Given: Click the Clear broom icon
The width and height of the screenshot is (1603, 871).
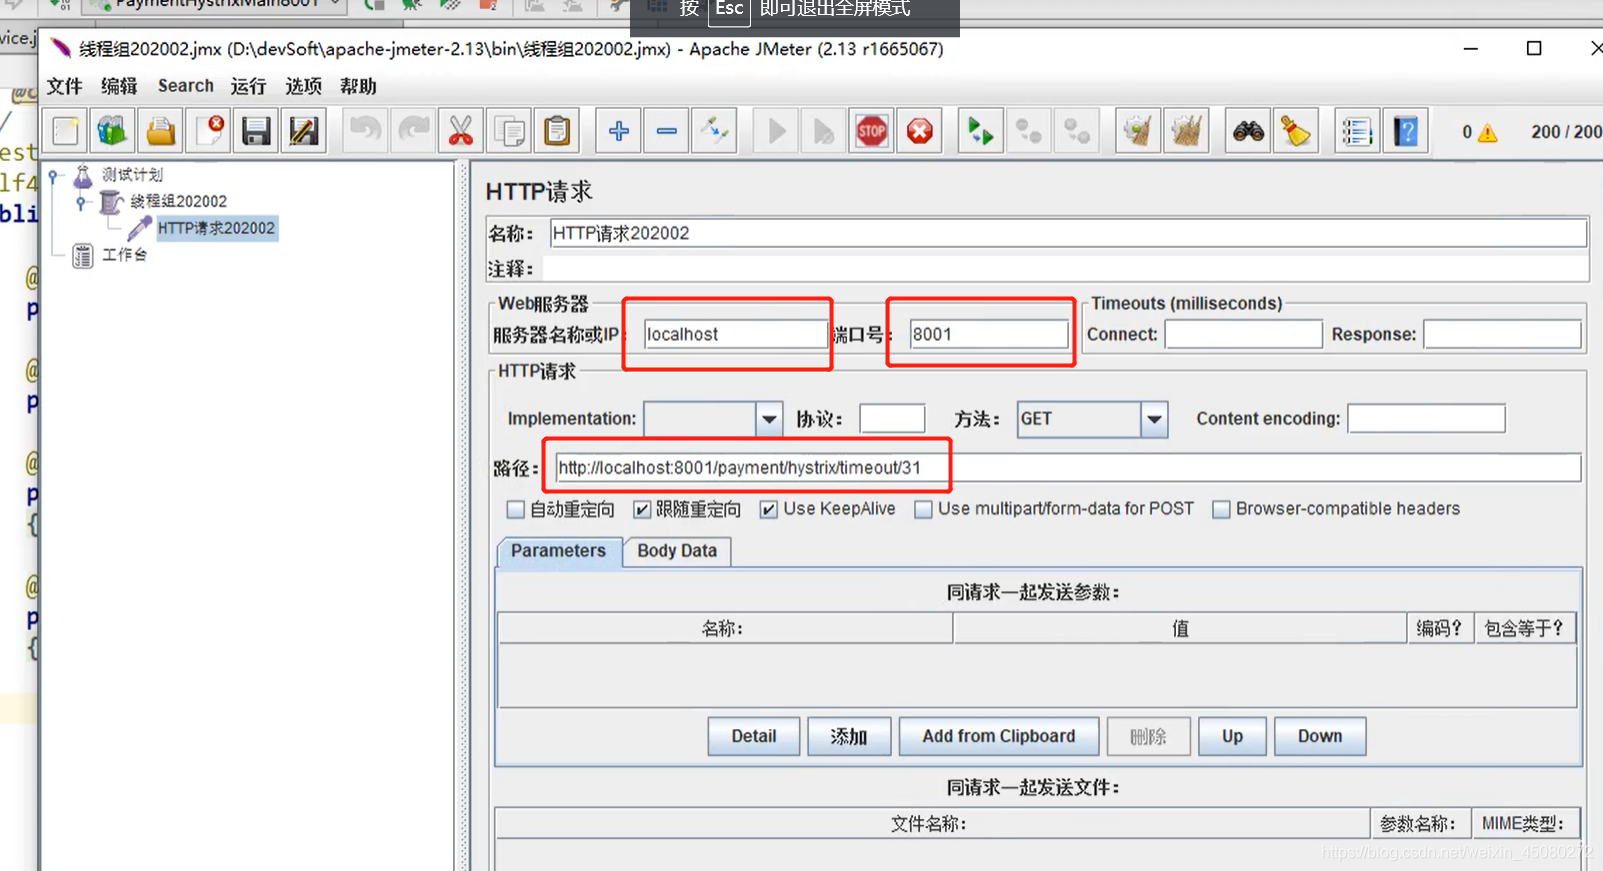Looking at the screenshot, I should [1138, 131].
